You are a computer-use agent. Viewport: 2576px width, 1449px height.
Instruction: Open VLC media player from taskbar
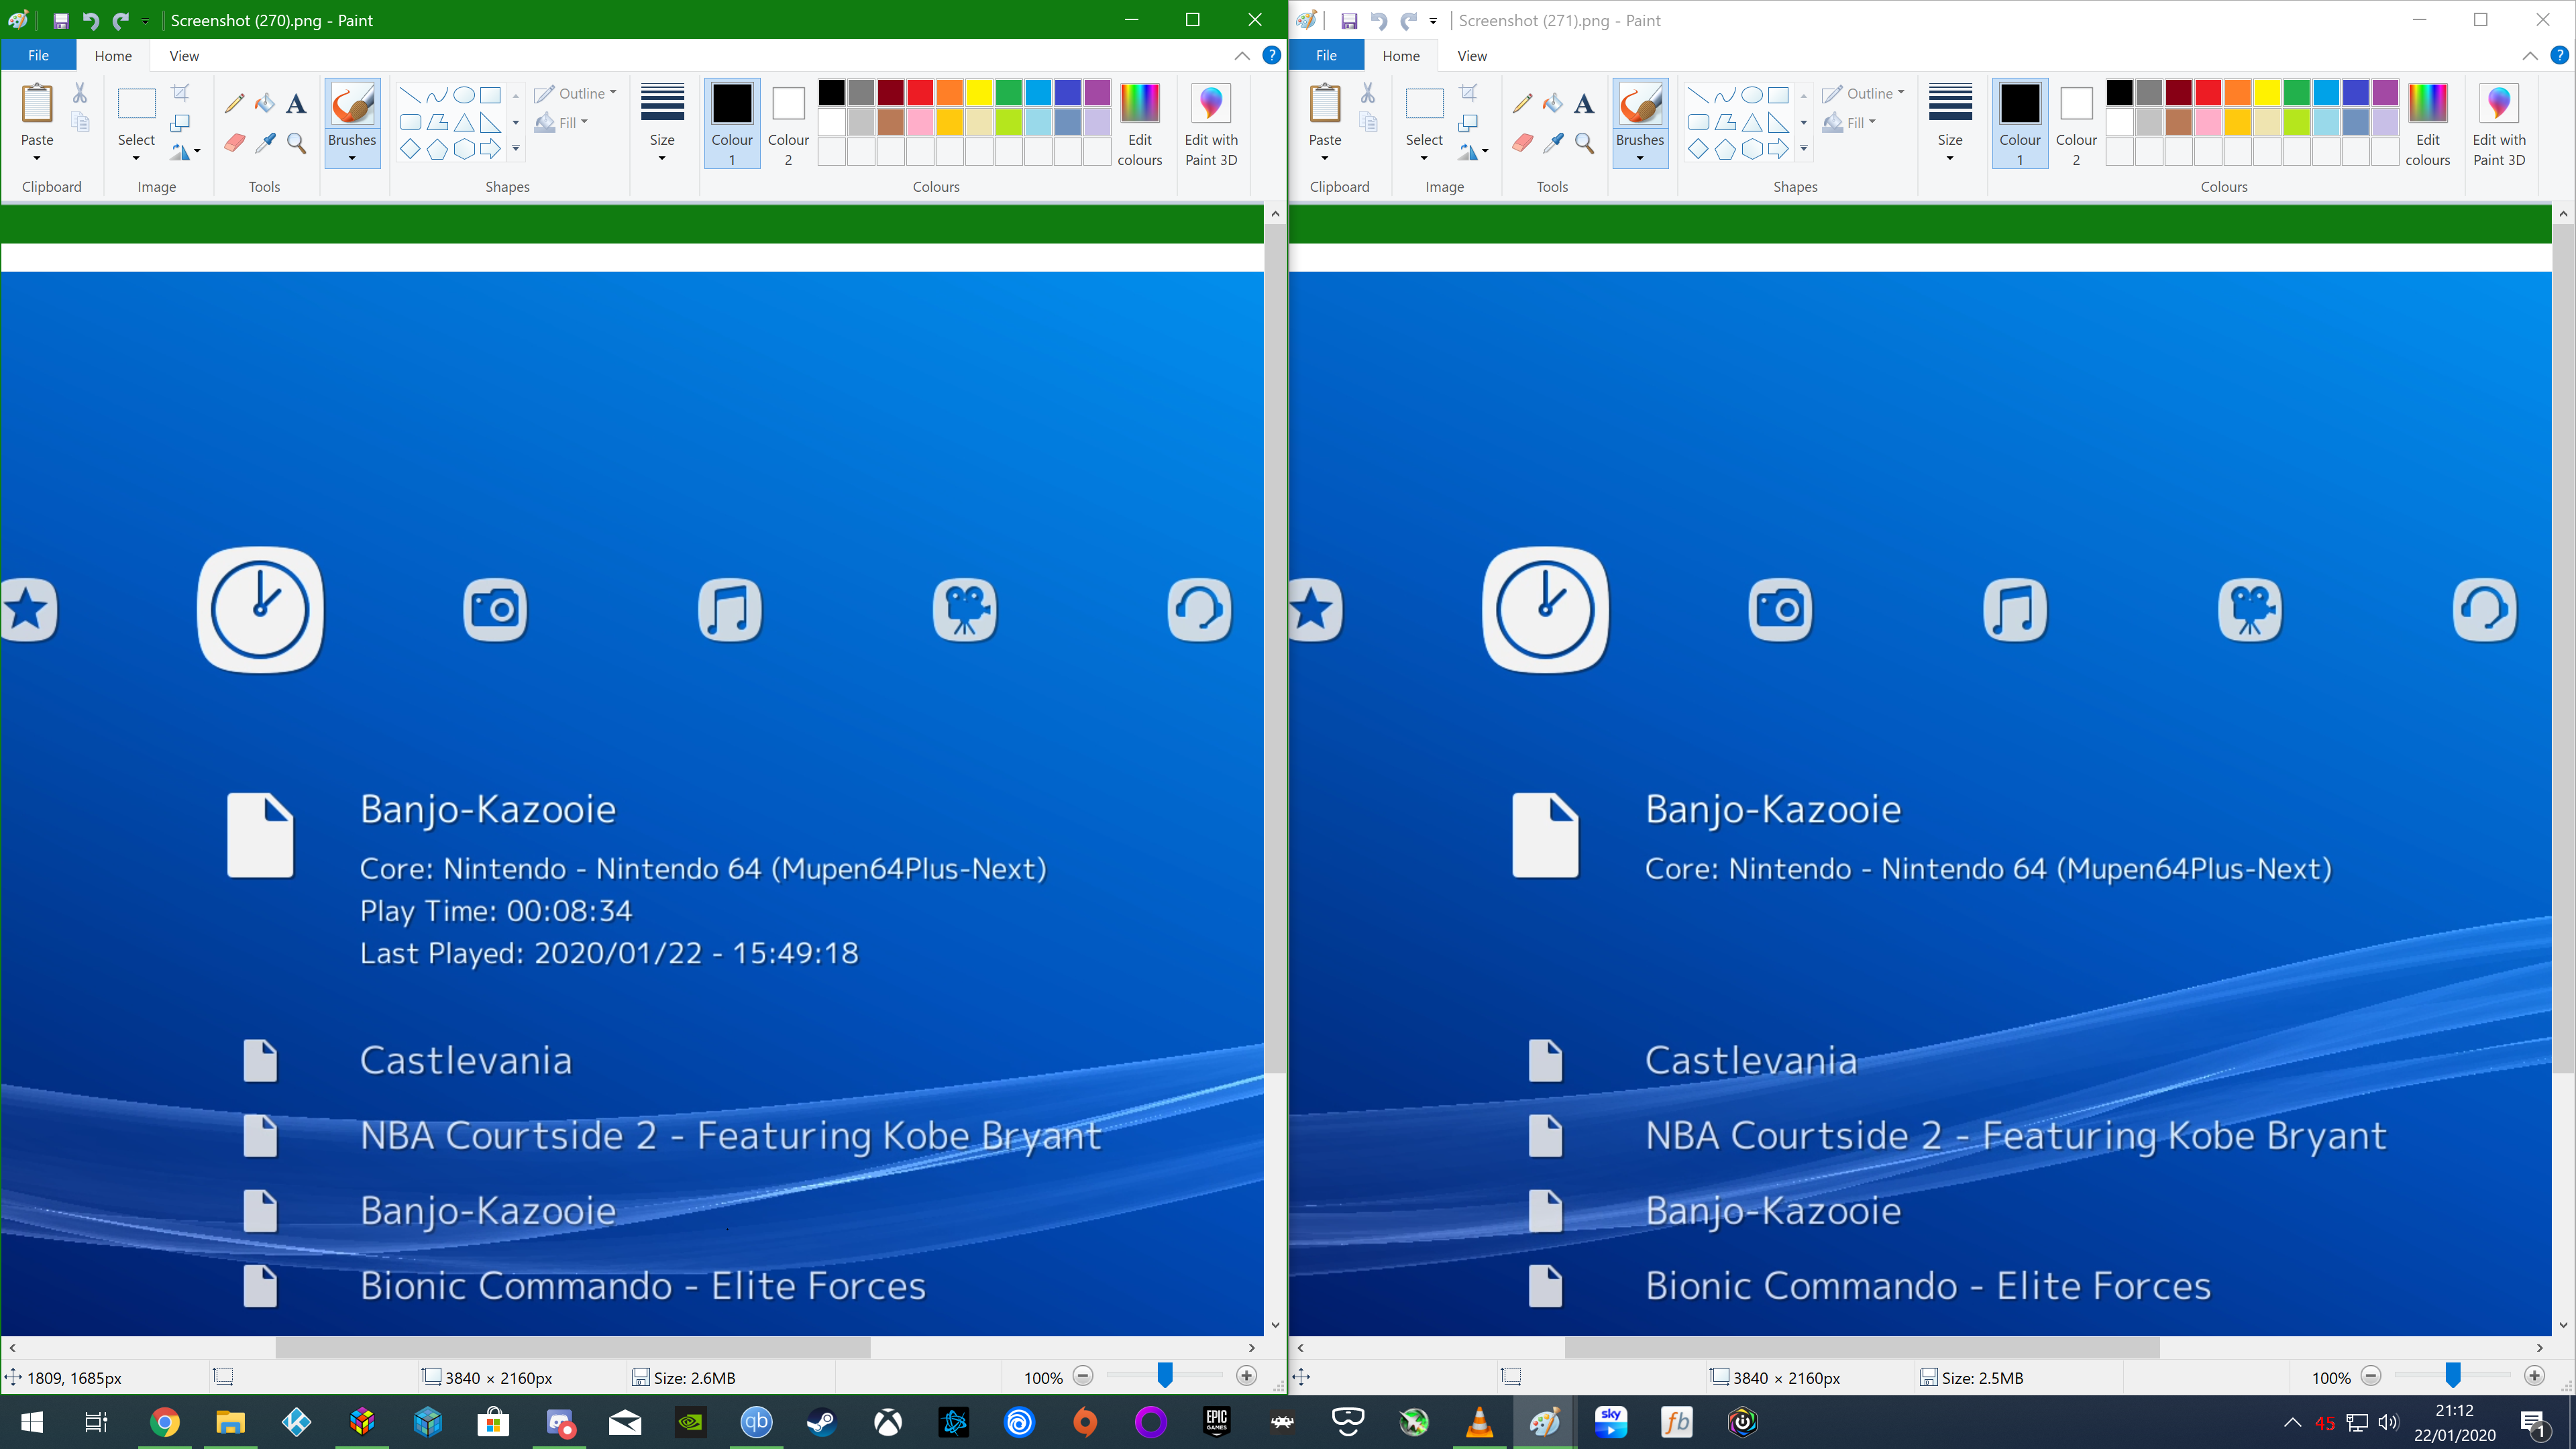click(x=1479, y=1422)
